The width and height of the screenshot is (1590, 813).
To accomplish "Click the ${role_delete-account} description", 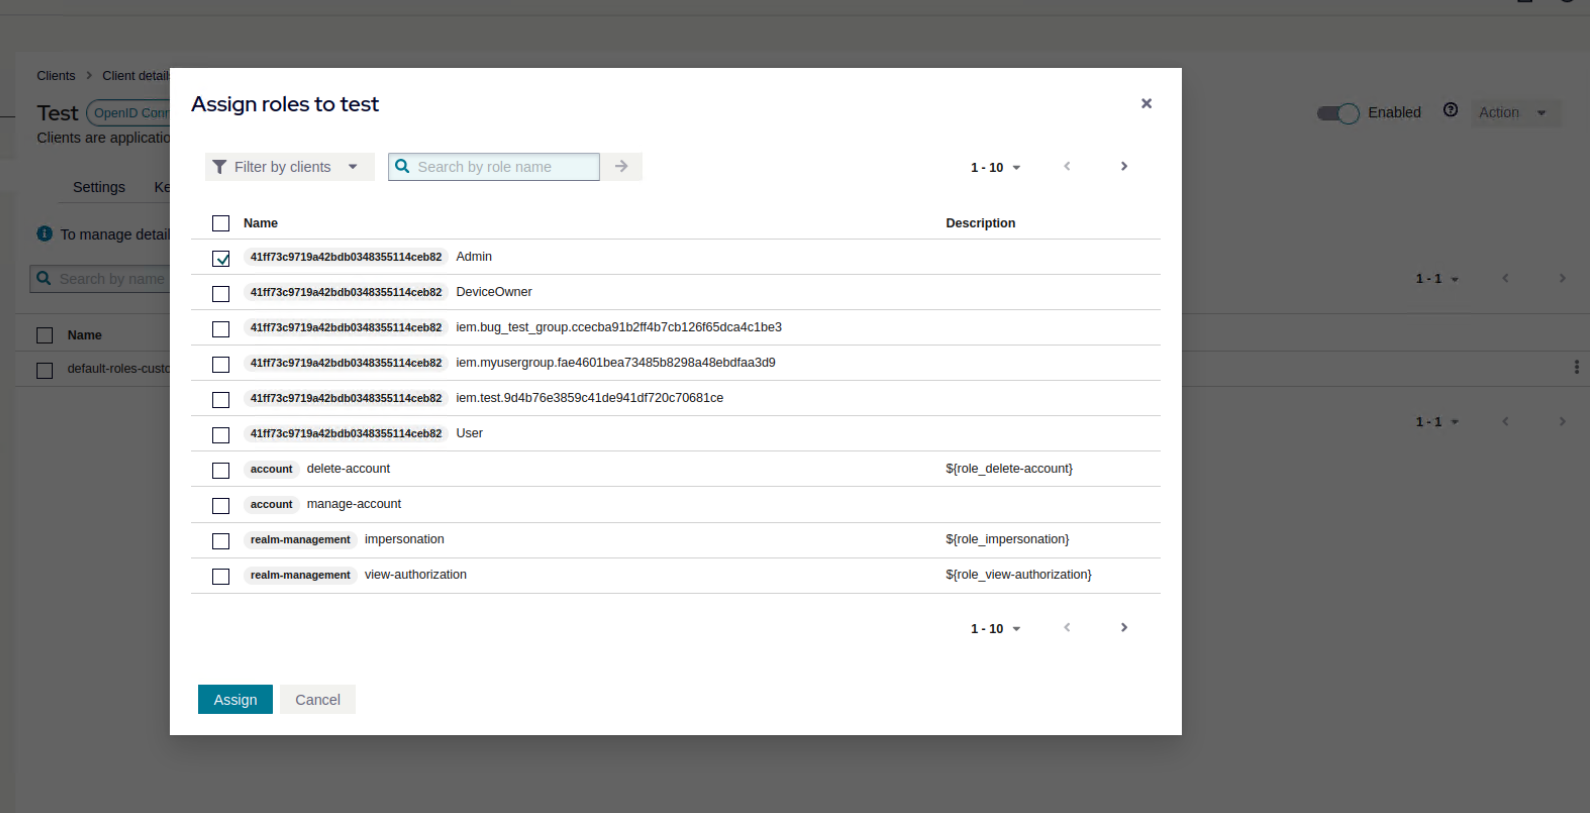I will pyautogui.click(x=1009, y=468).
